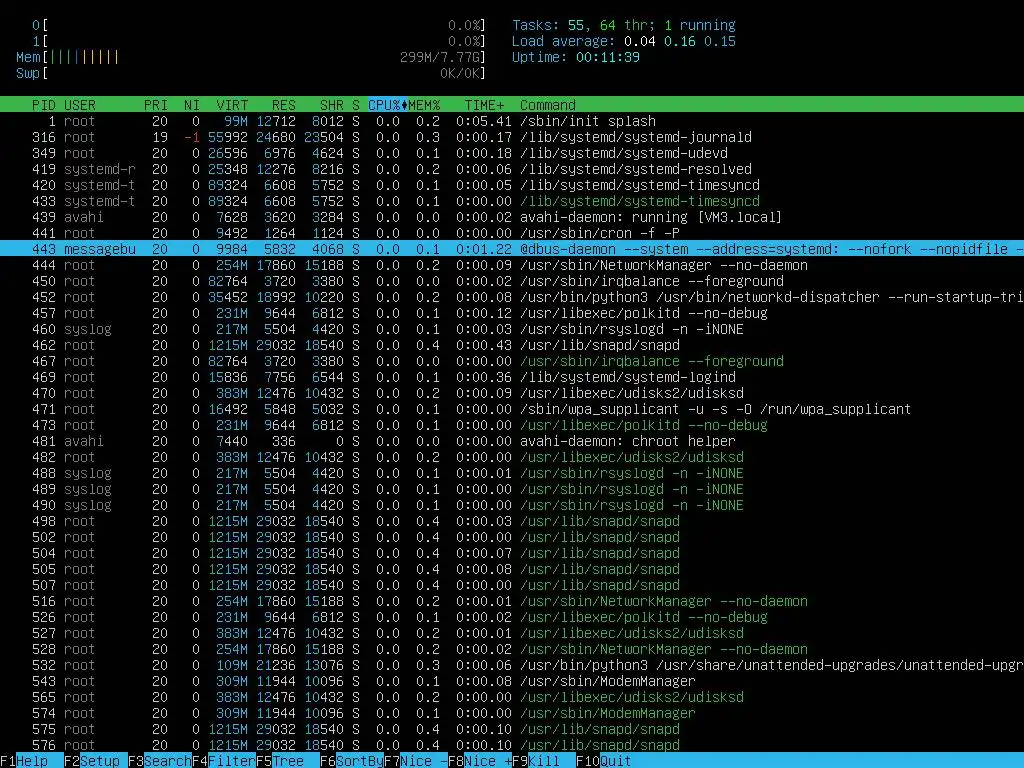Sort by the VIRT column header
The image size is (1024, 768).
pyautogui.click(x=232, y=105)
